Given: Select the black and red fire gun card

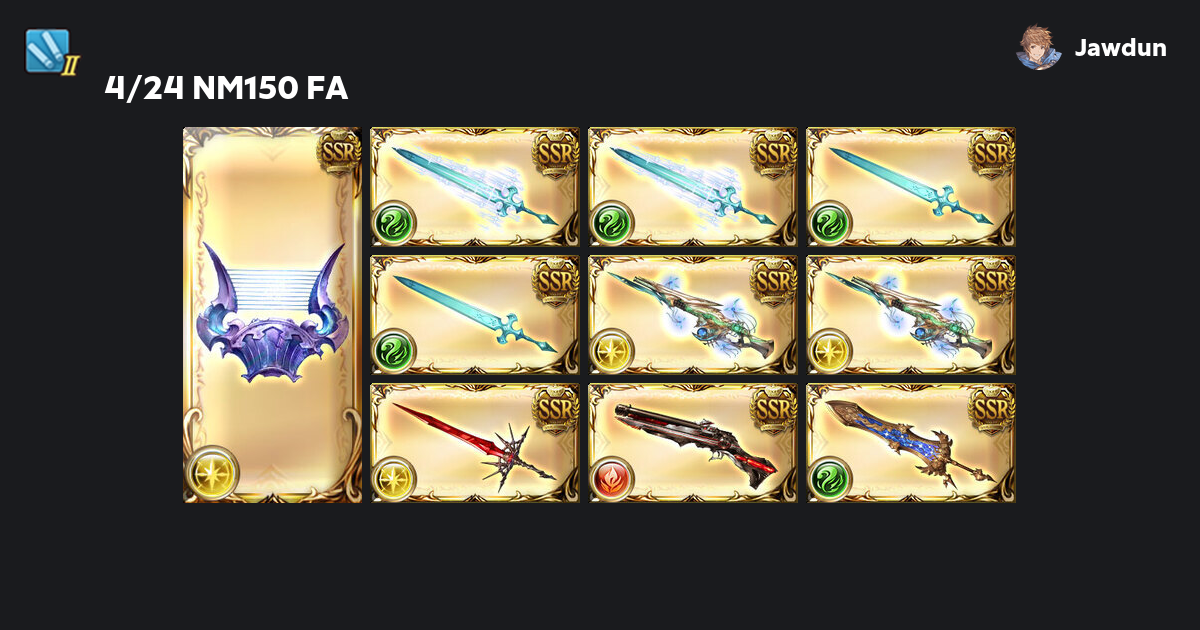Looking at the screenshot, I should tap(693, 443).
